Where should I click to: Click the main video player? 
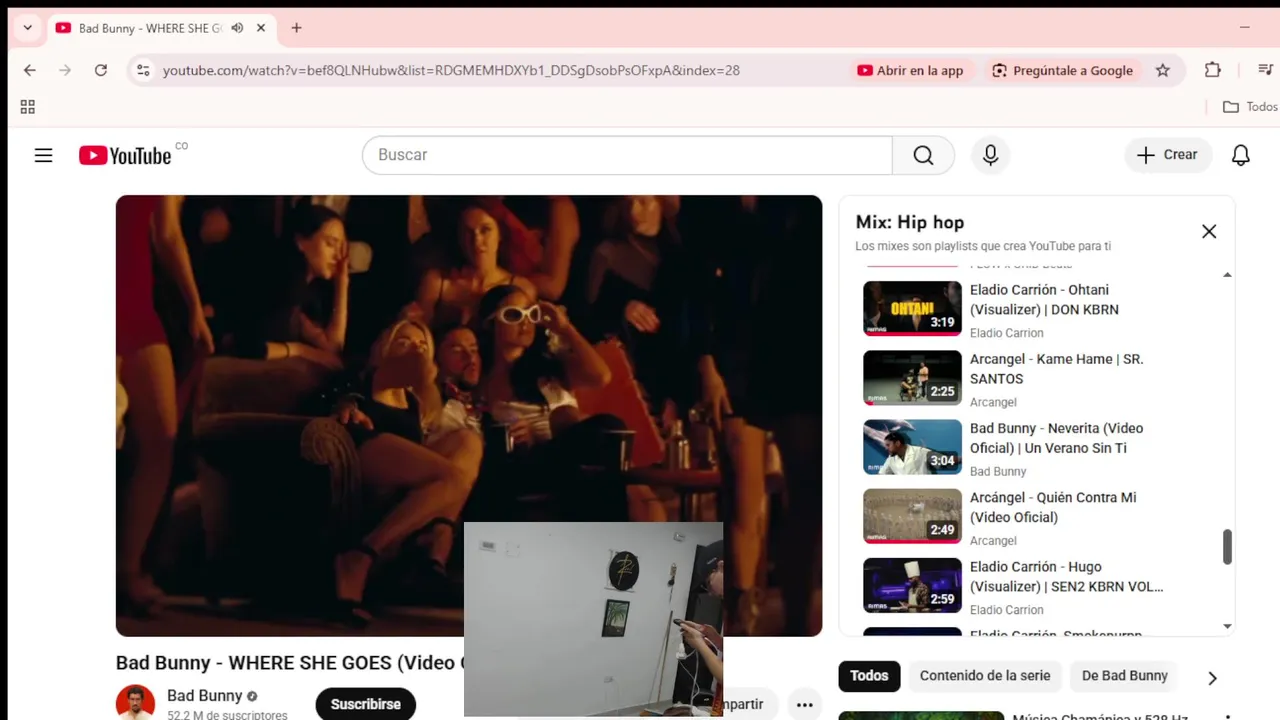(x=469, y=415)
